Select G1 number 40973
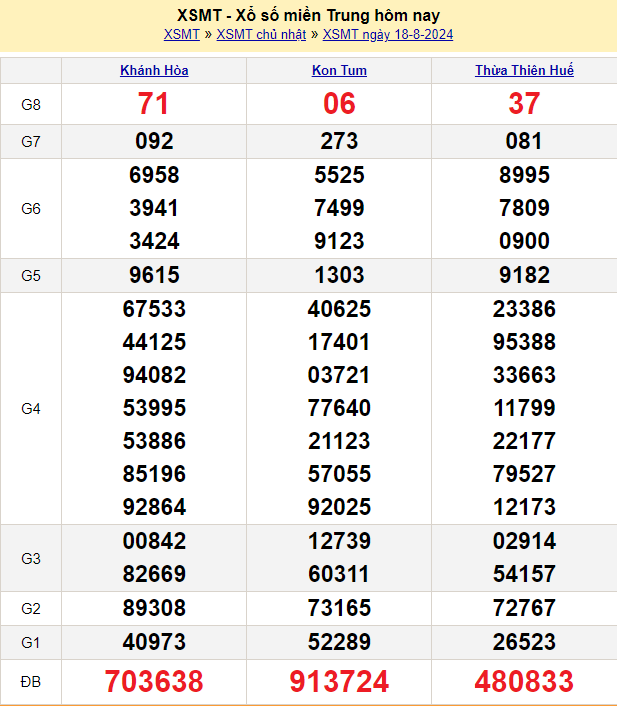This screenshot has height=706, width=617. tap(154, 642)
